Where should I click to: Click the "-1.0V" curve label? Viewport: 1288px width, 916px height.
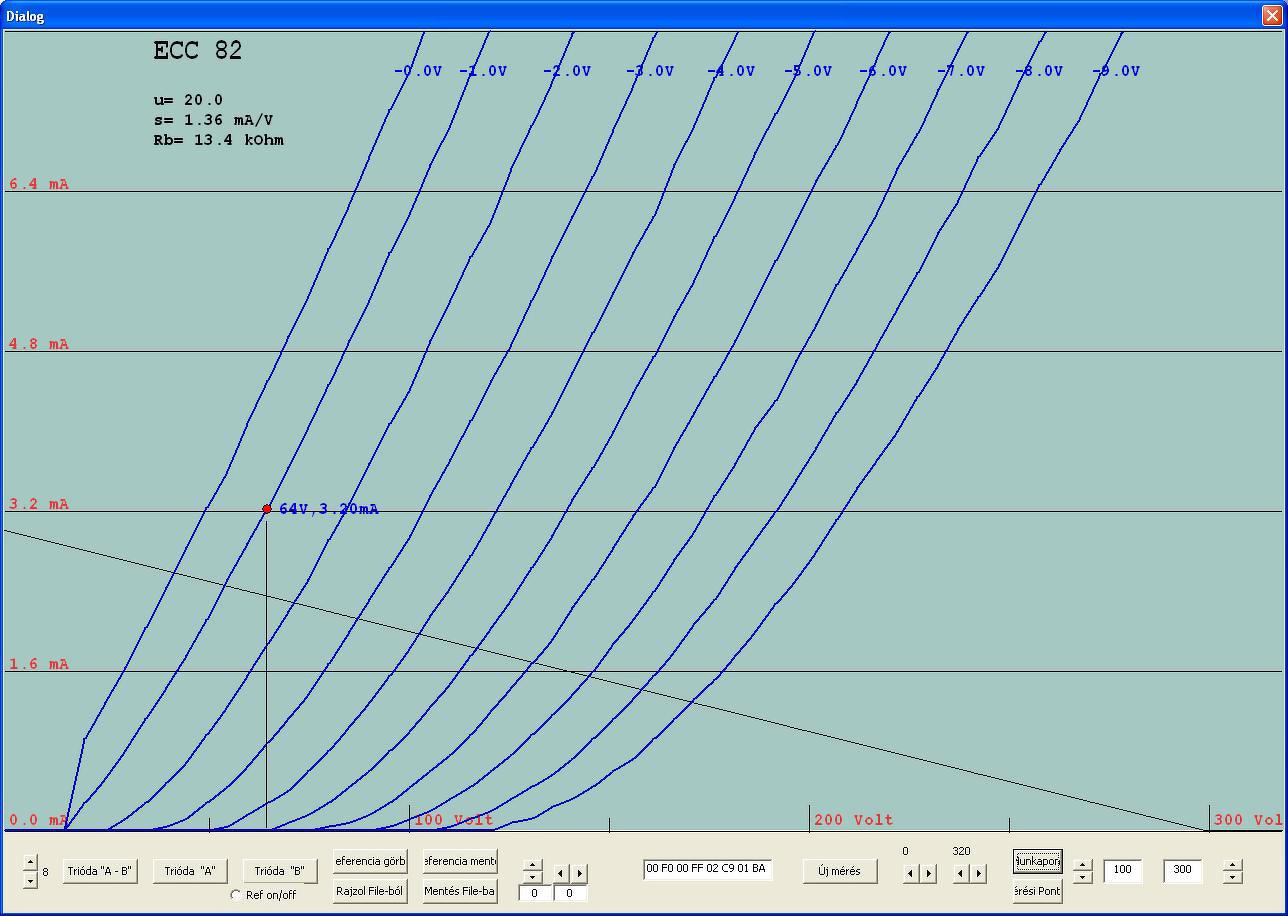(483, 71)
